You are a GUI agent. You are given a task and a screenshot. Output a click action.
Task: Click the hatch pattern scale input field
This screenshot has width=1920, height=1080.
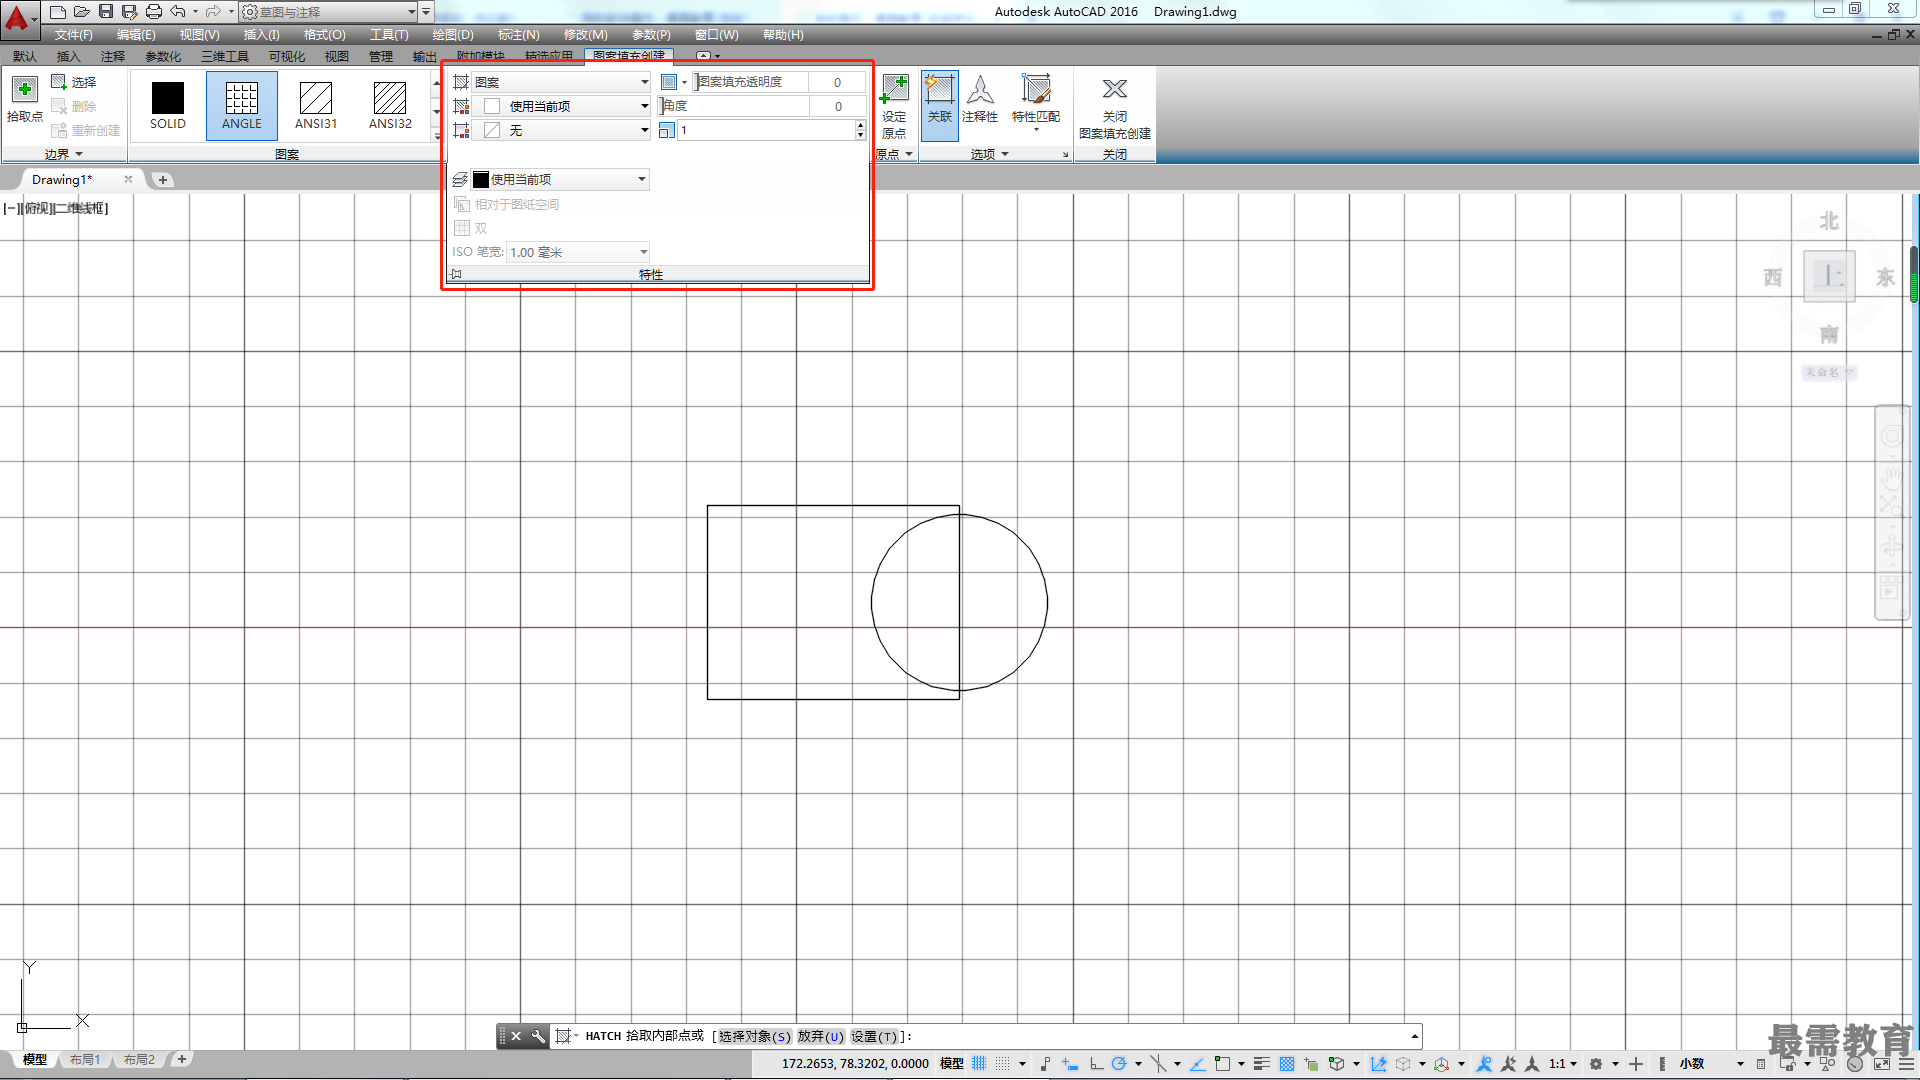point(765,130)
